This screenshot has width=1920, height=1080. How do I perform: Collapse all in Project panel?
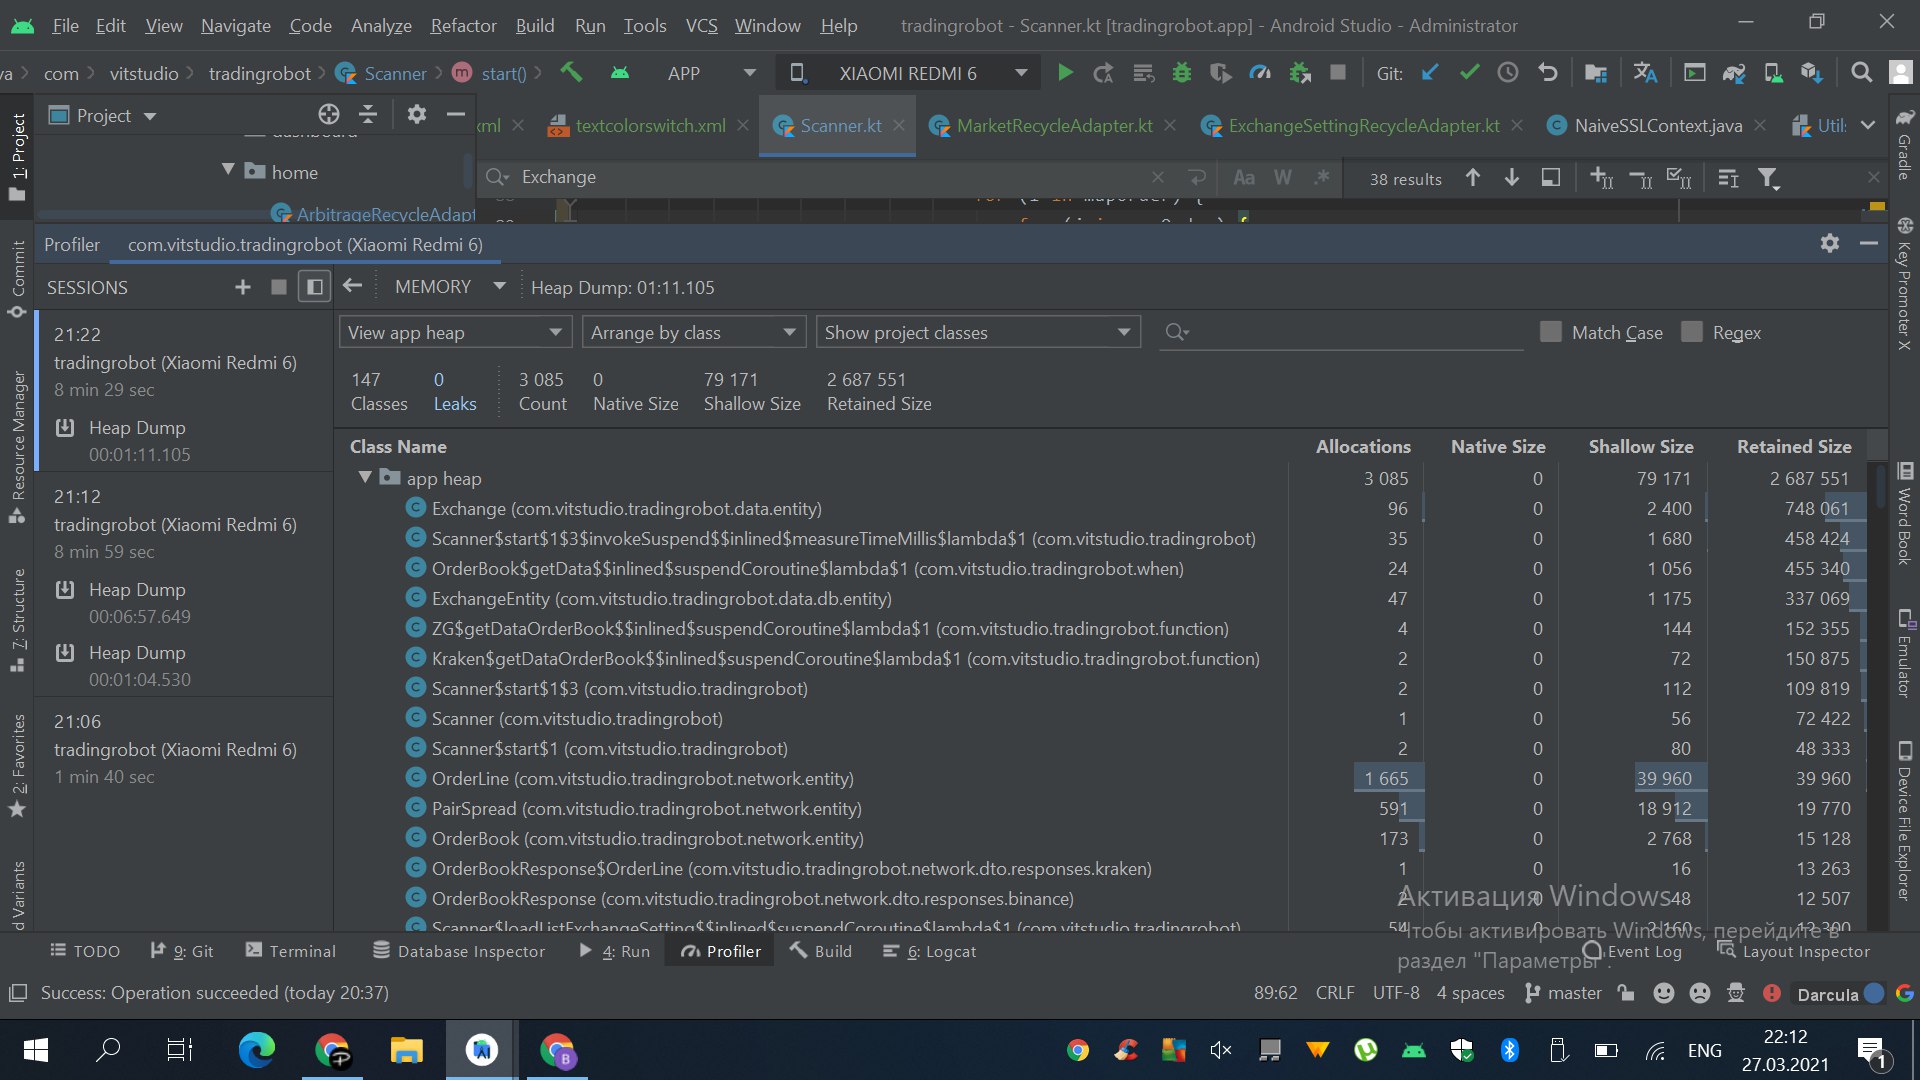tap(369, 115)
